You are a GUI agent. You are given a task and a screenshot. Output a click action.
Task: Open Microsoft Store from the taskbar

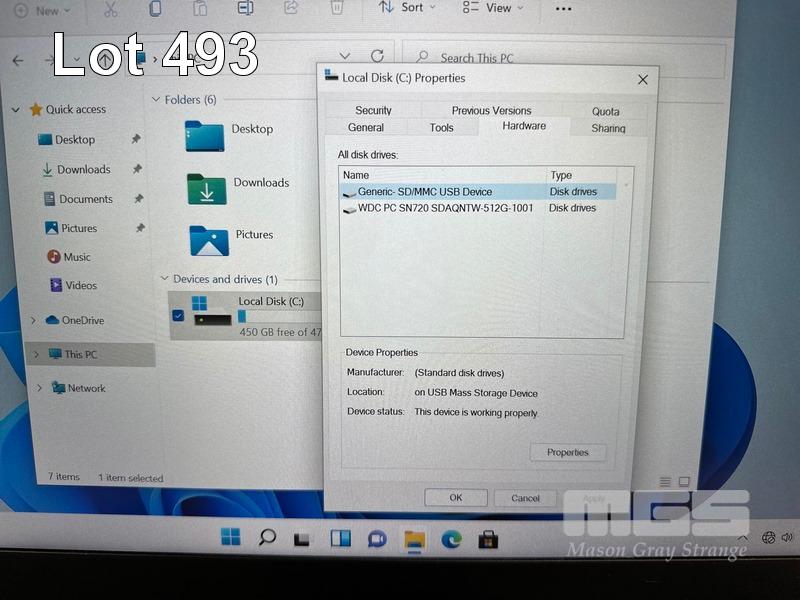(x=488, y=540)
